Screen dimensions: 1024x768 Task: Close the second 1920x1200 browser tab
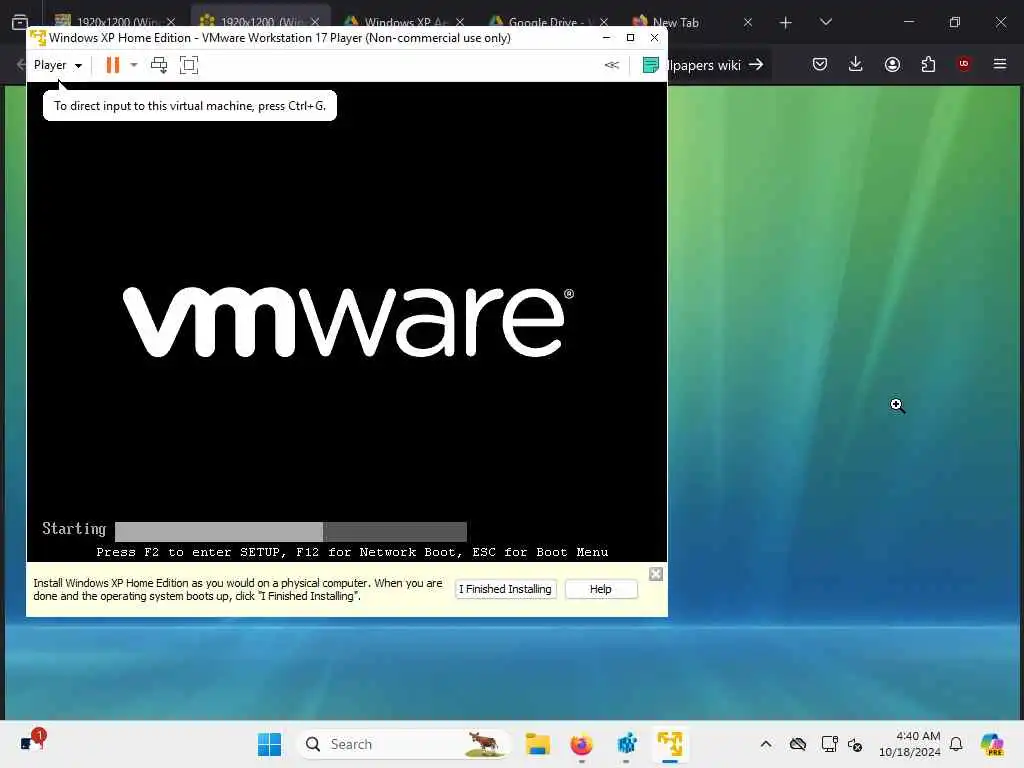pyautogui.click(x=315, y=22)
